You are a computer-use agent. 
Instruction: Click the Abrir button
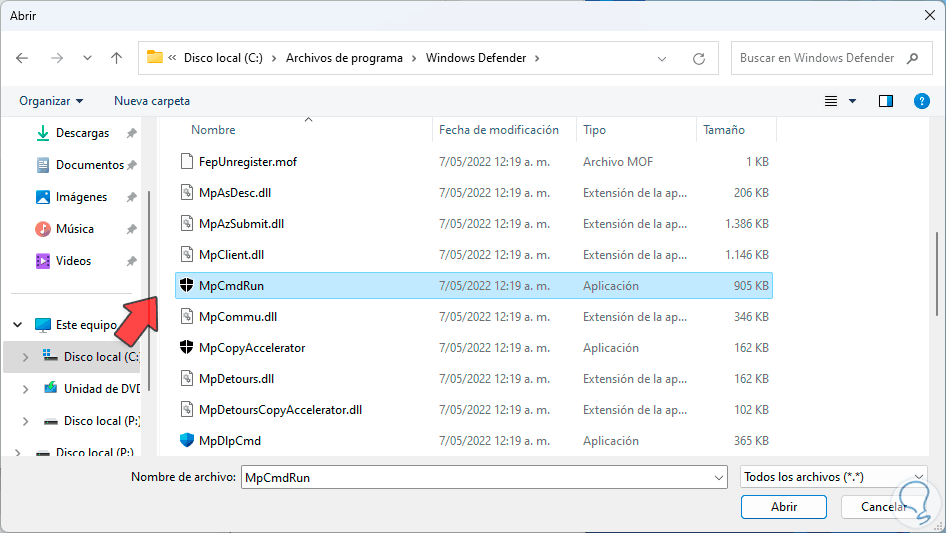784,507
